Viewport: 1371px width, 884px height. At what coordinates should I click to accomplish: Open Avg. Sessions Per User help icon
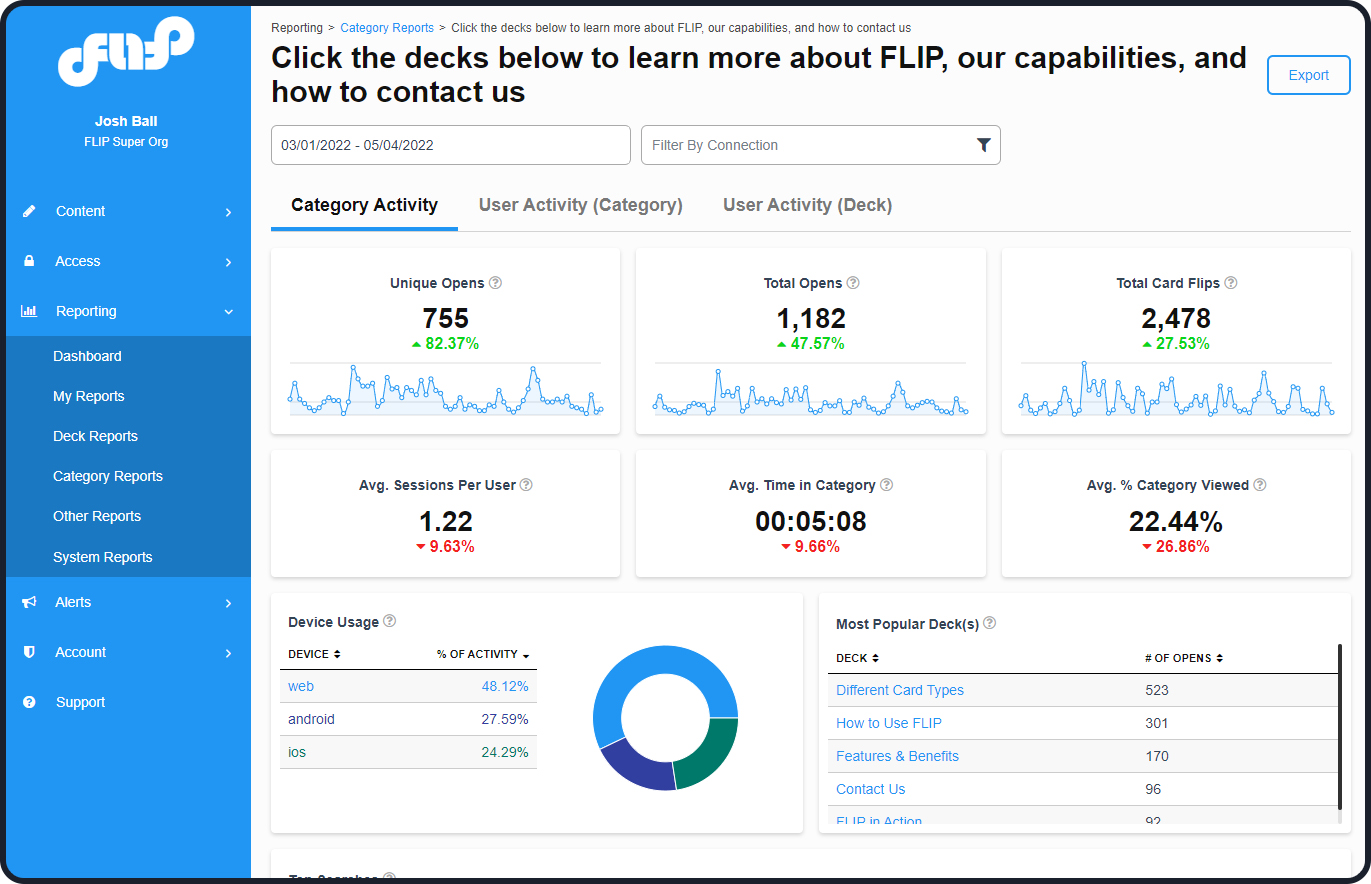tap(526, 485)
